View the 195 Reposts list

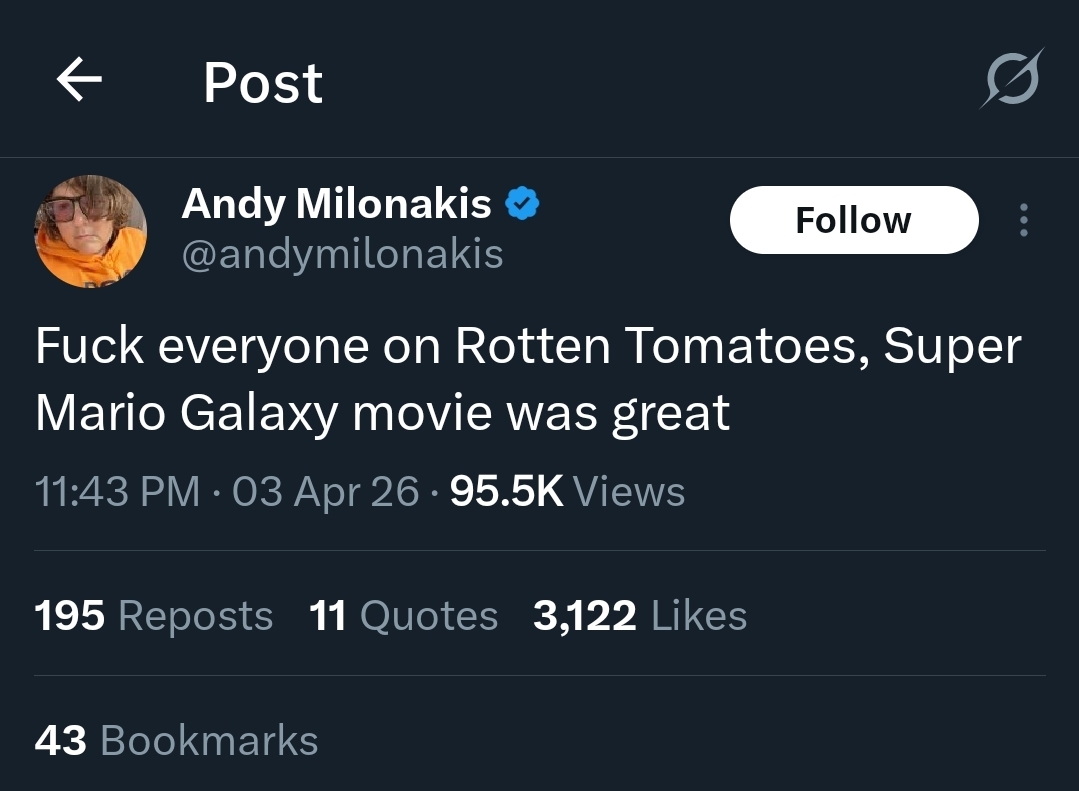pyautogui.click(x=153, y=616)
